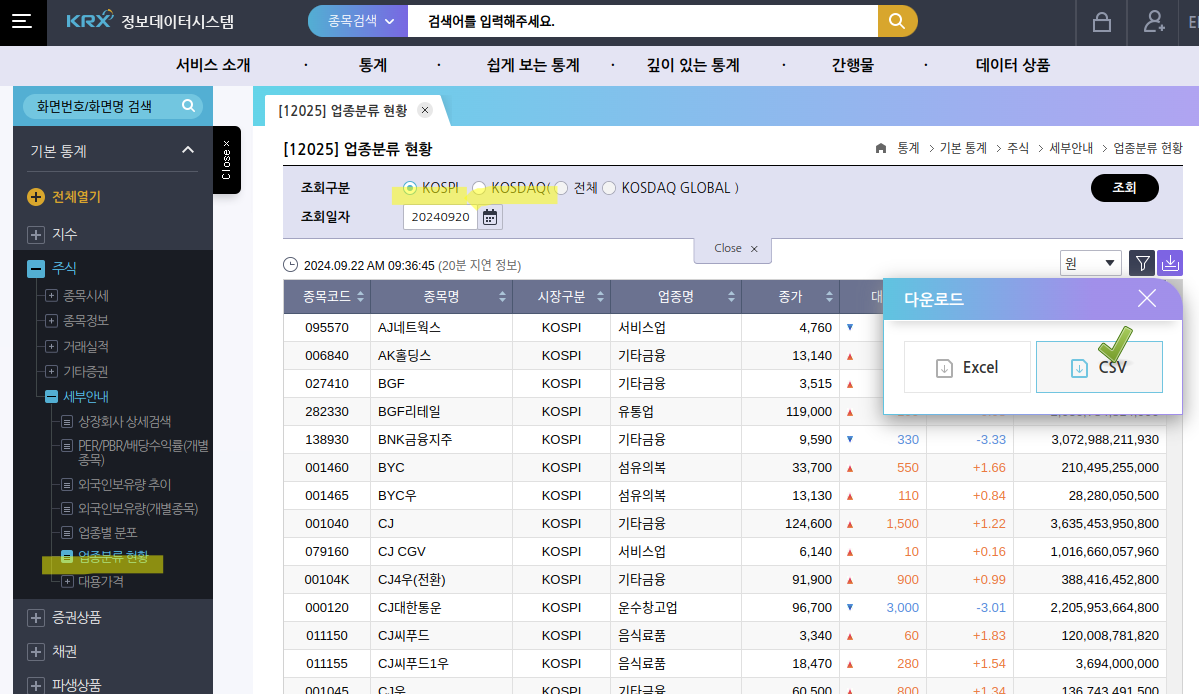This screenshot has height=694, width=1199.
Task: Sort by 업종명 column arrows
Action: [731, 297]
